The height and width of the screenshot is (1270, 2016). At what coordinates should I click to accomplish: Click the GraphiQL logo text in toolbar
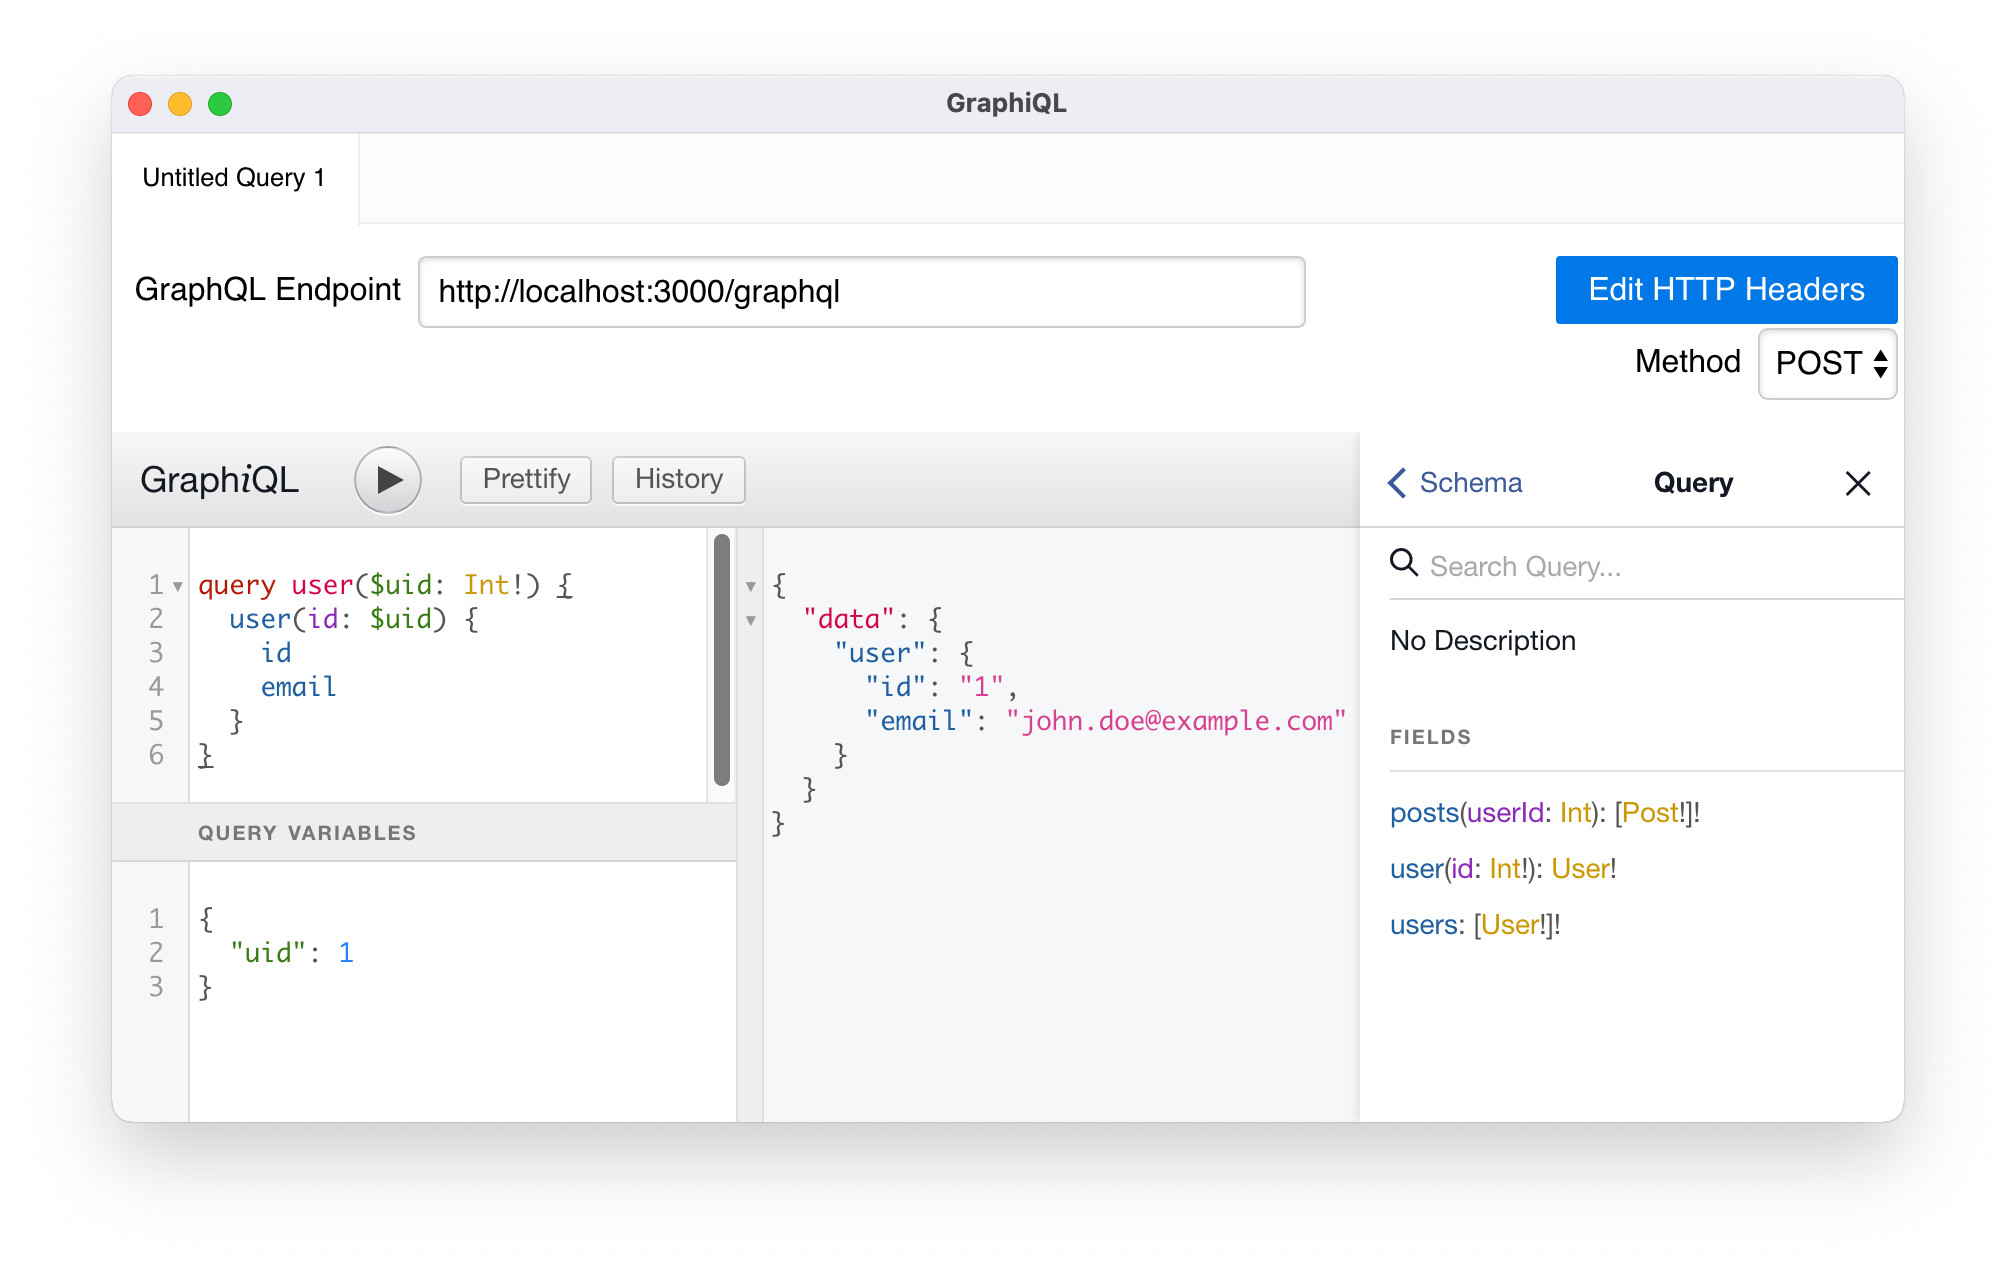point(220,480)
